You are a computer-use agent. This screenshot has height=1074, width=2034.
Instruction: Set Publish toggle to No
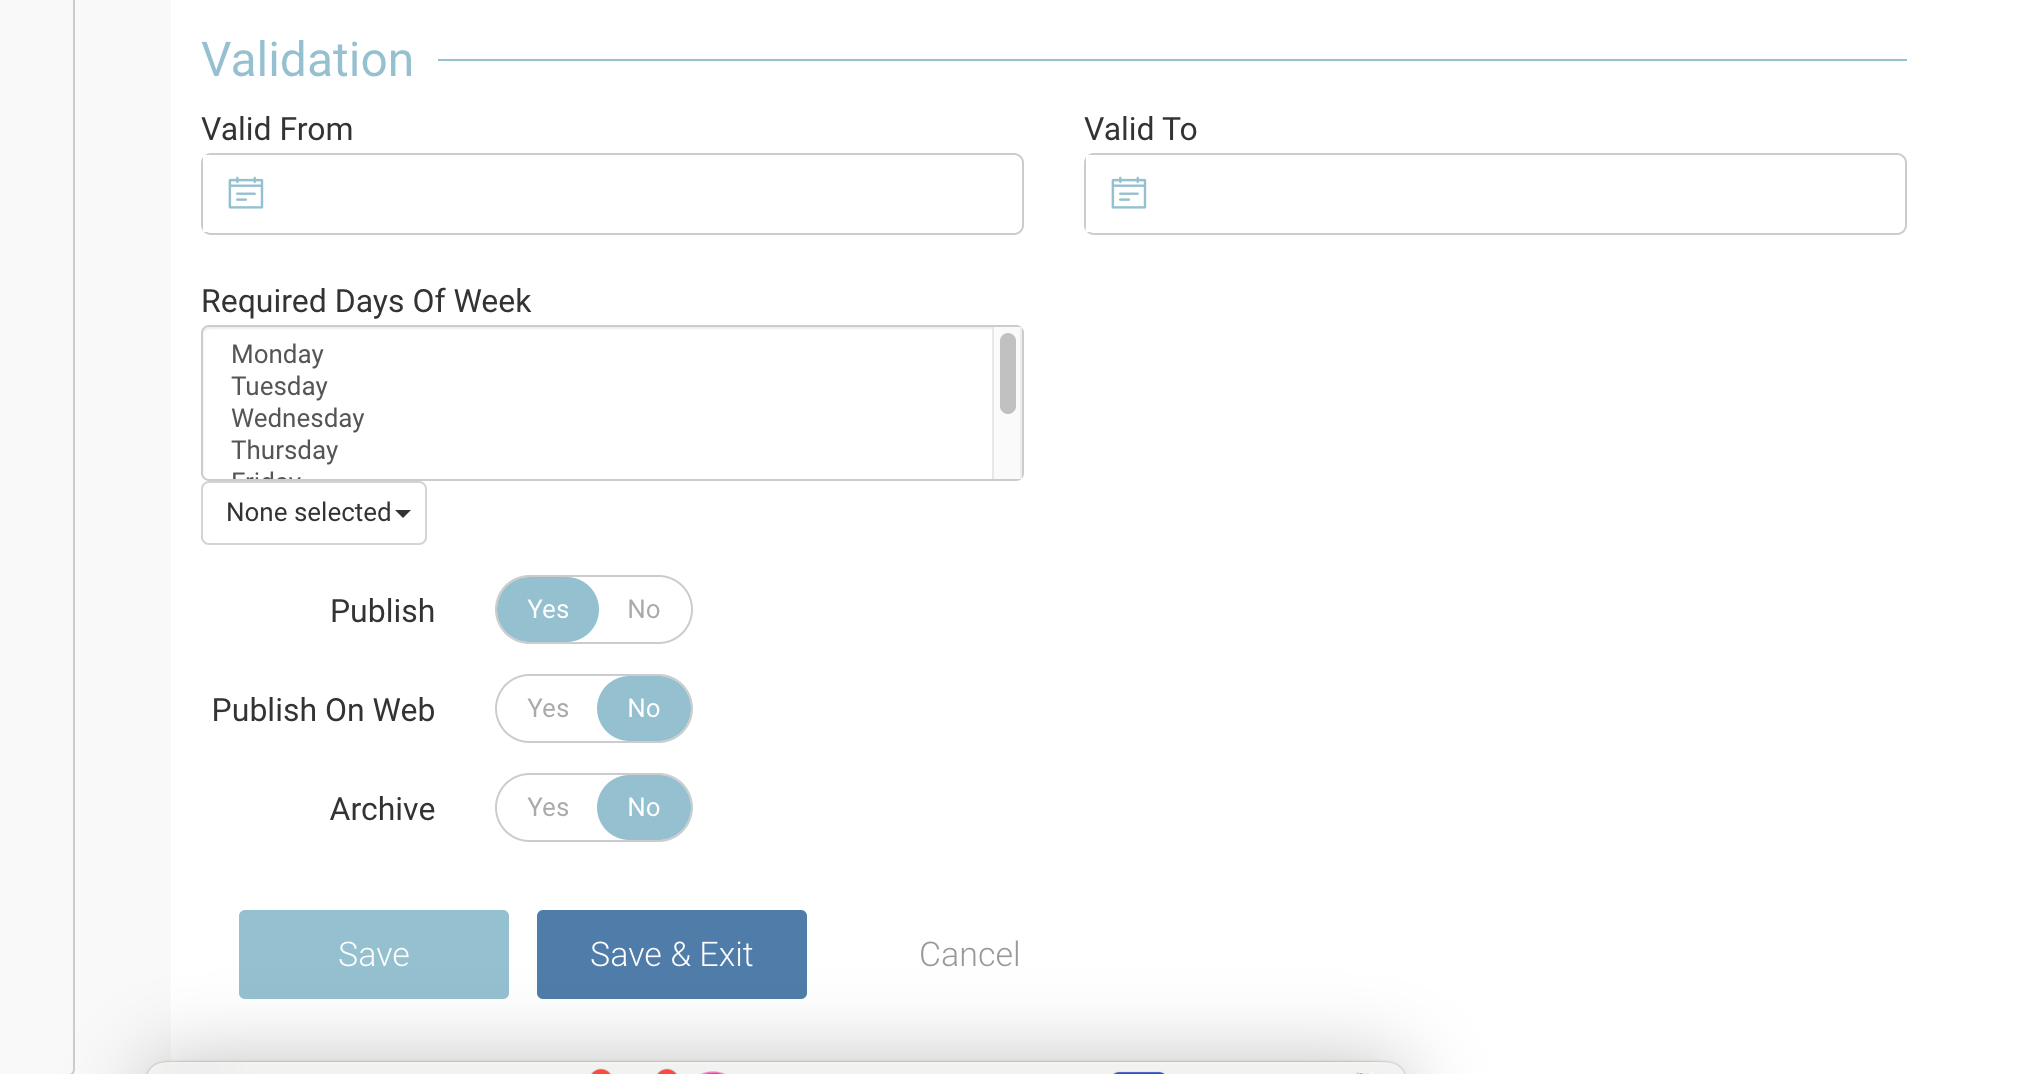coord(644,610)
